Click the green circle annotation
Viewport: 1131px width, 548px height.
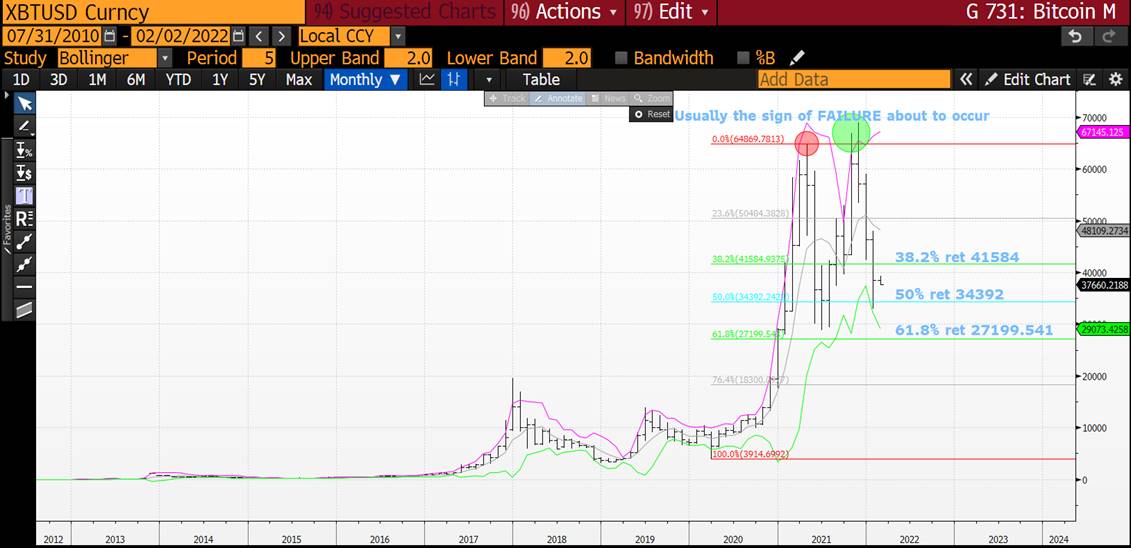851,132
